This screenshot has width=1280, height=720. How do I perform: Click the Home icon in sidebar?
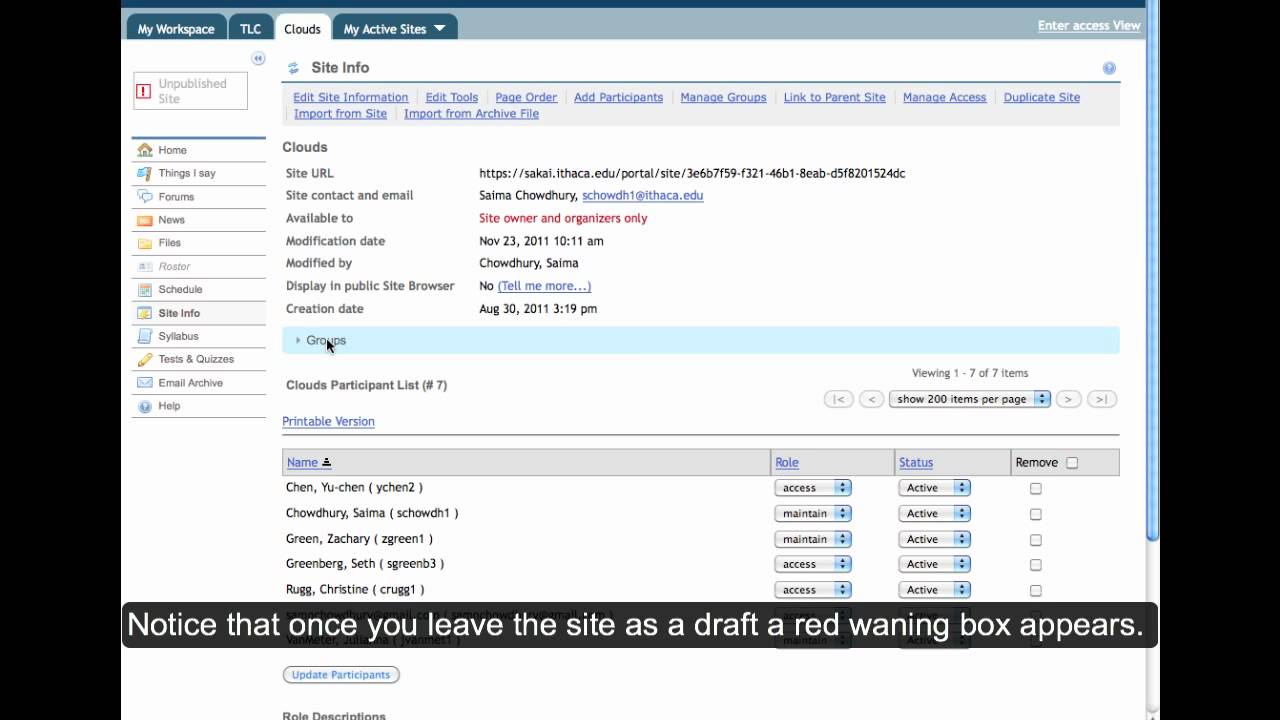(x=145, y=150)
